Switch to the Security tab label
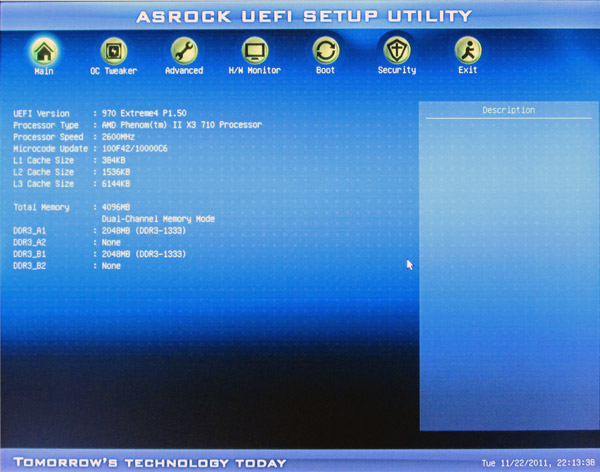600x472 pixels. point(397,70)
